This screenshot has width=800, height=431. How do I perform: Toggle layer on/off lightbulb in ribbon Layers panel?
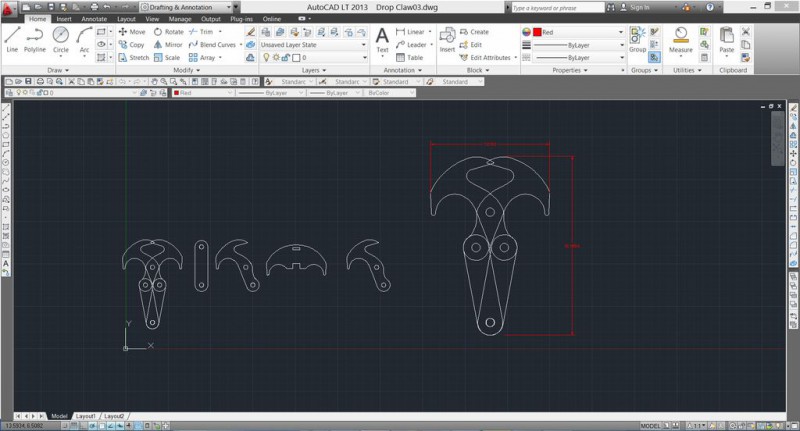[266, 58]
